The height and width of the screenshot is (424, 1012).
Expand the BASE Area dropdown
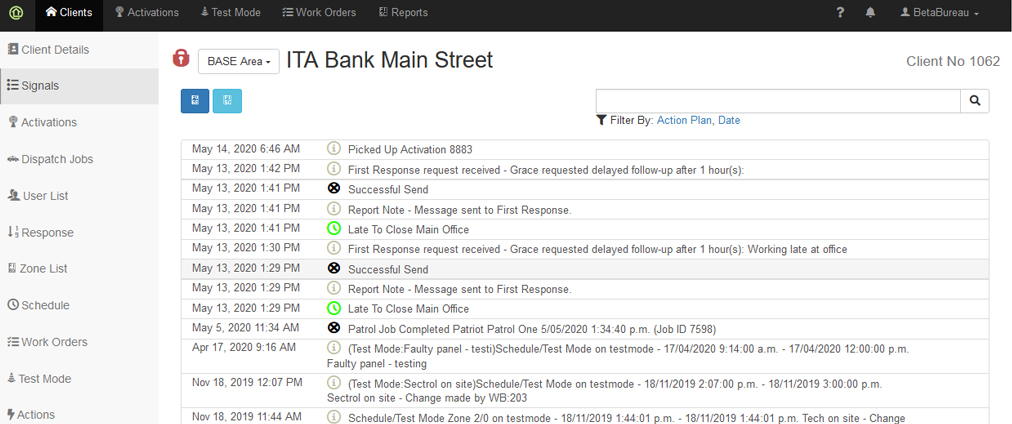click(239, 62)
